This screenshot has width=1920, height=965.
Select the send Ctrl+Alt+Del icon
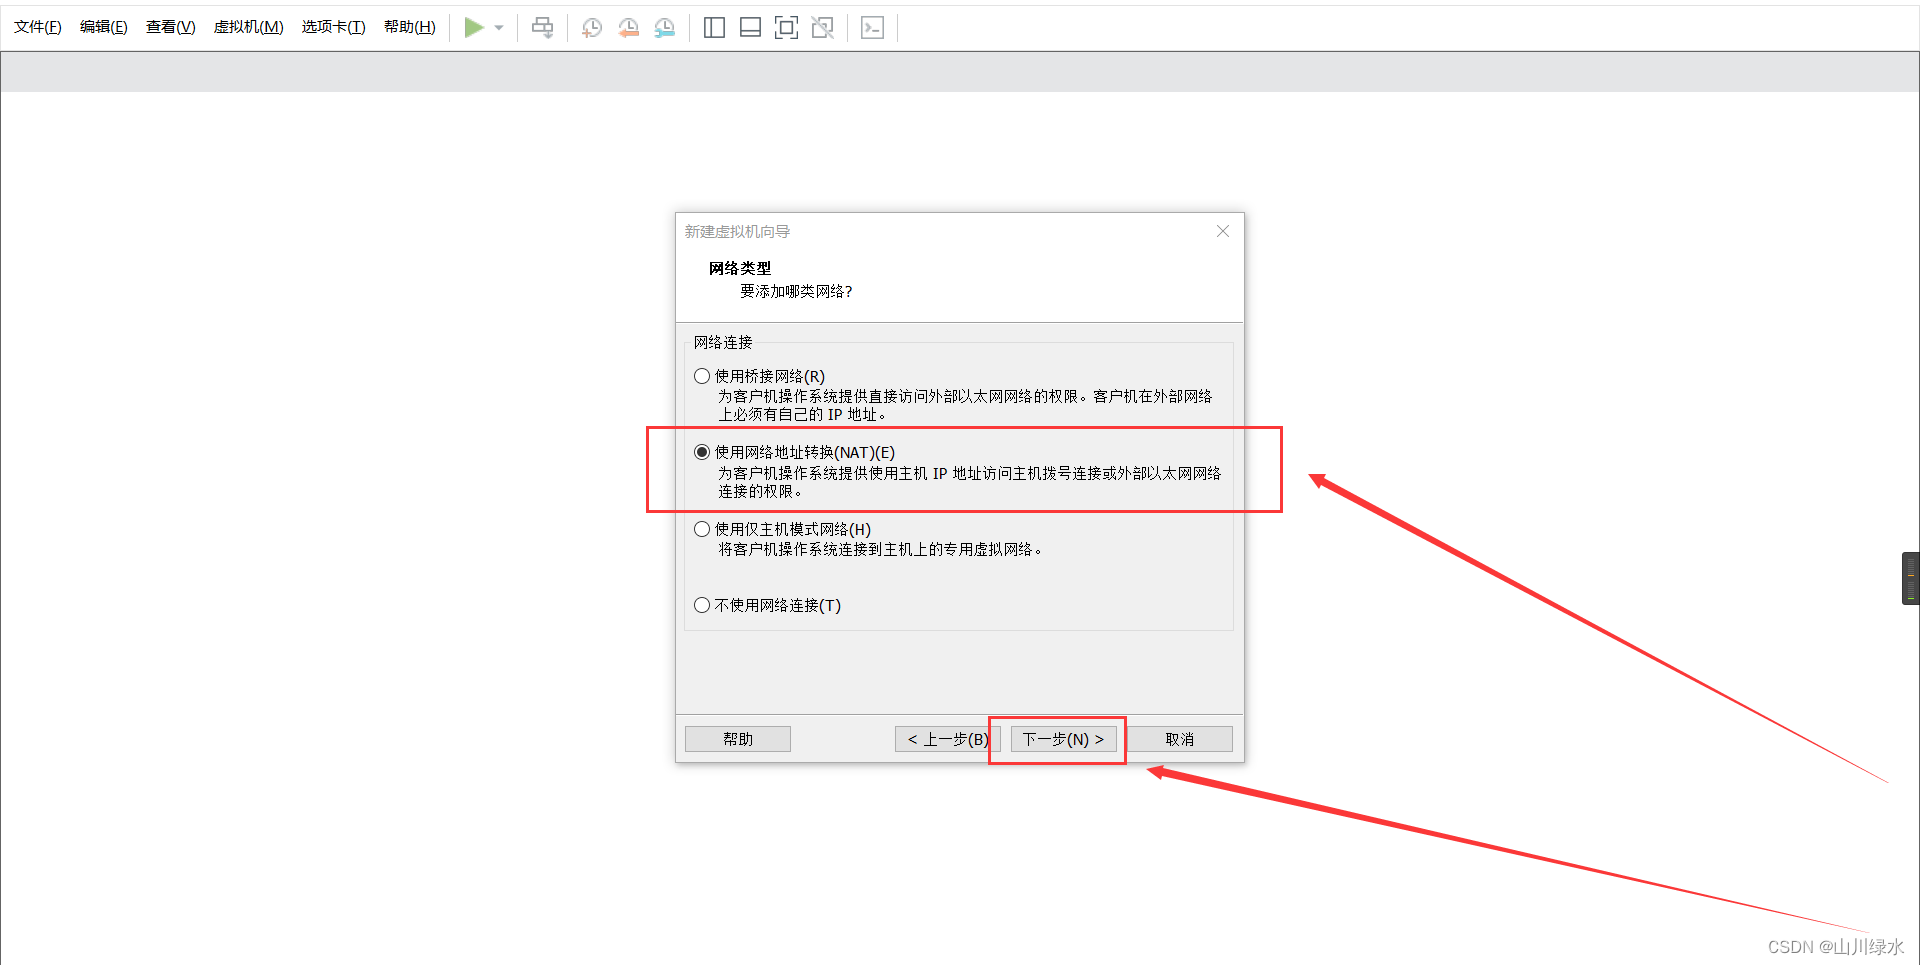[x=542, y=27]
